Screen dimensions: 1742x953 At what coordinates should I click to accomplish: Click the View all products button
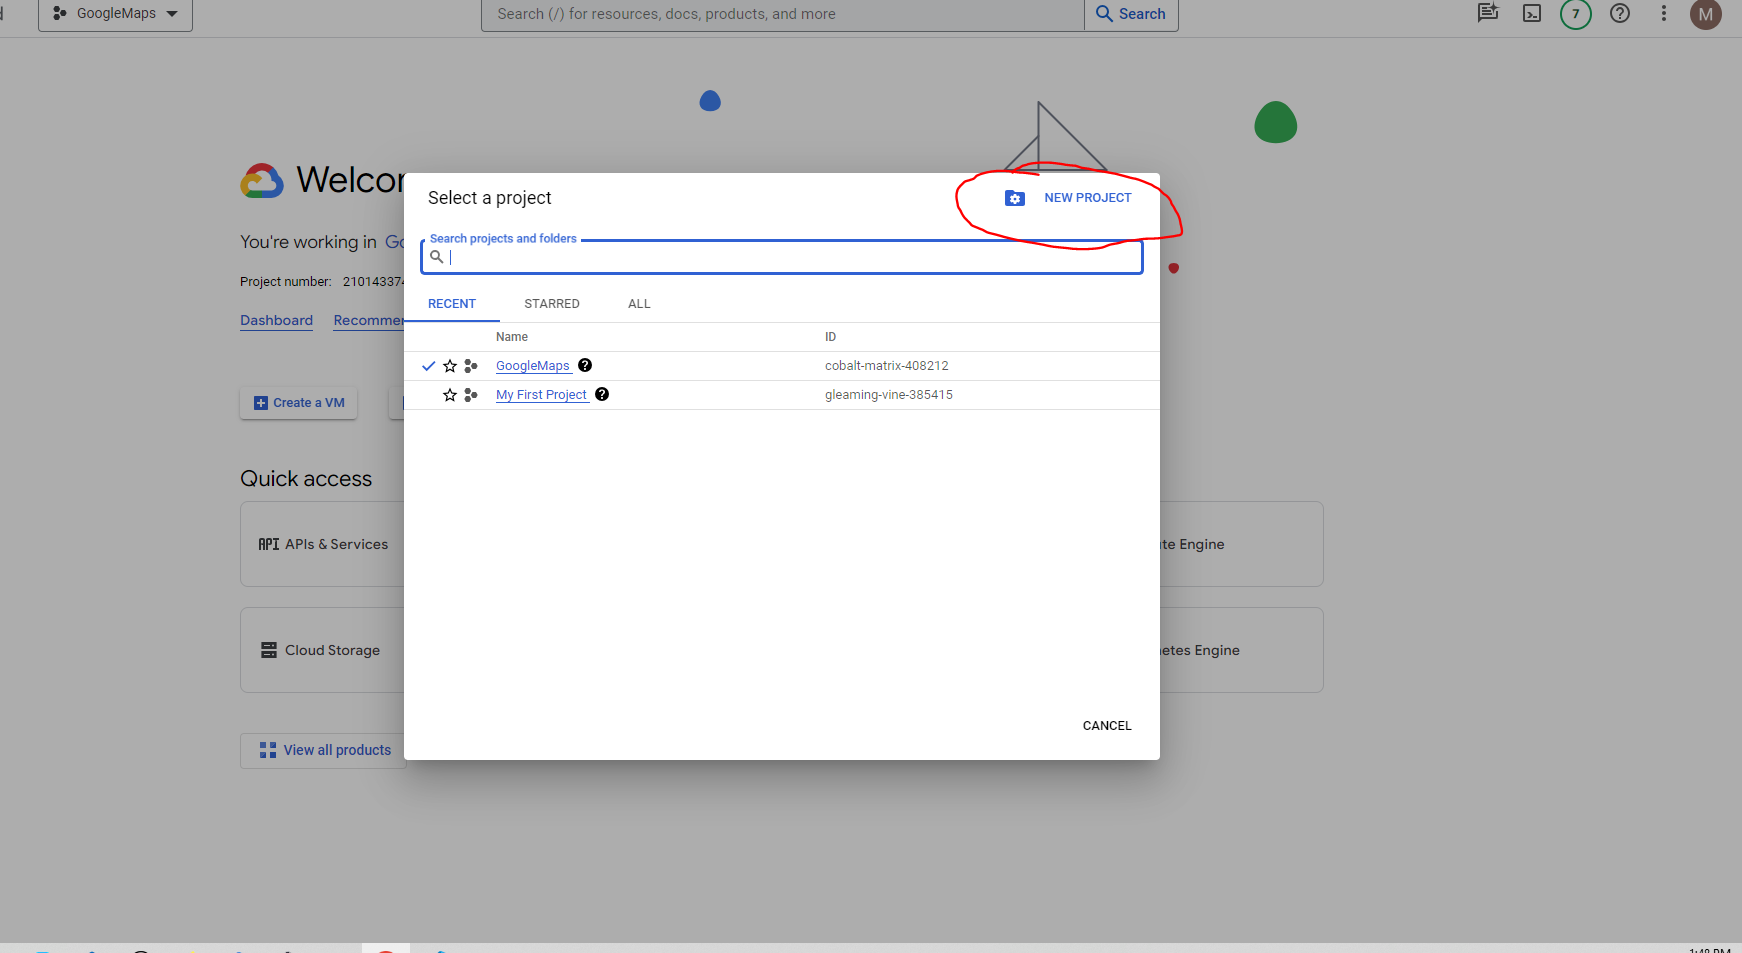click(324, 750)
